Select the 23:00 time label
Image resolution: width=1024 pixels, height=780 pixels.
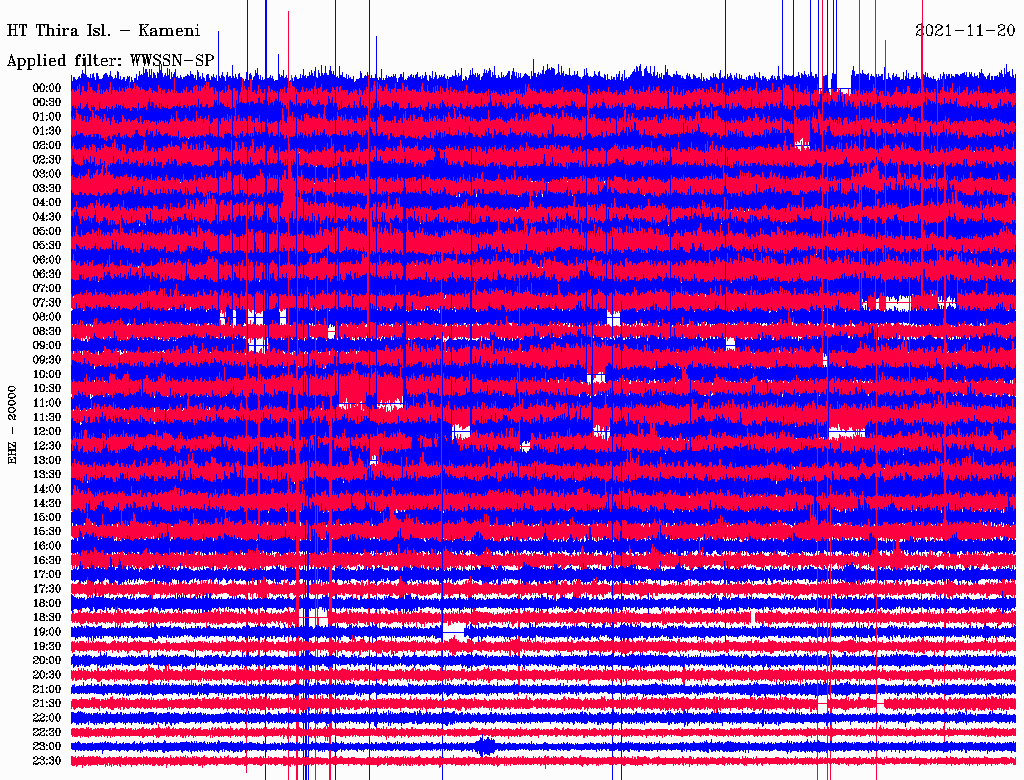pyautogui.click(x=46, y=747)
